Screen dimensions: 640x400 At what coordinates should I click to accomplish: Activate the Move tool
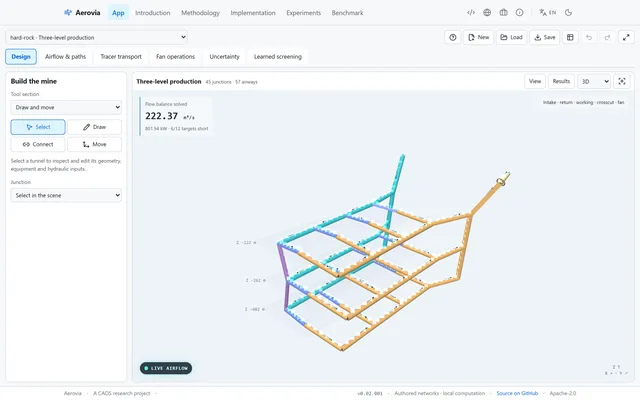coord(94,144)
